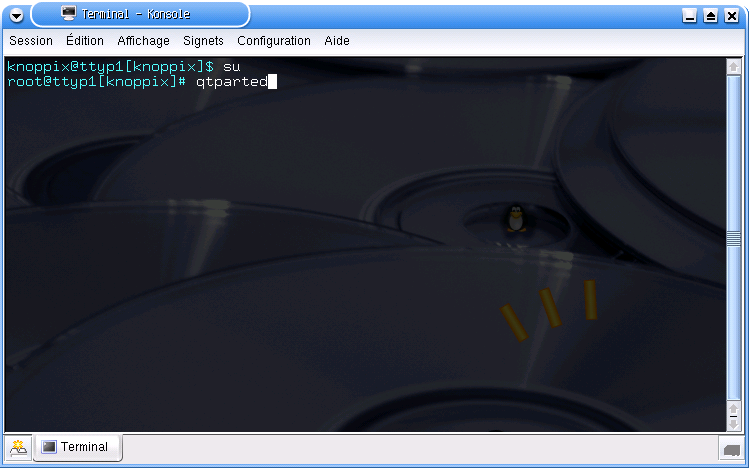
Task: Minimize the Konsole window
Action: pos(689,16)
